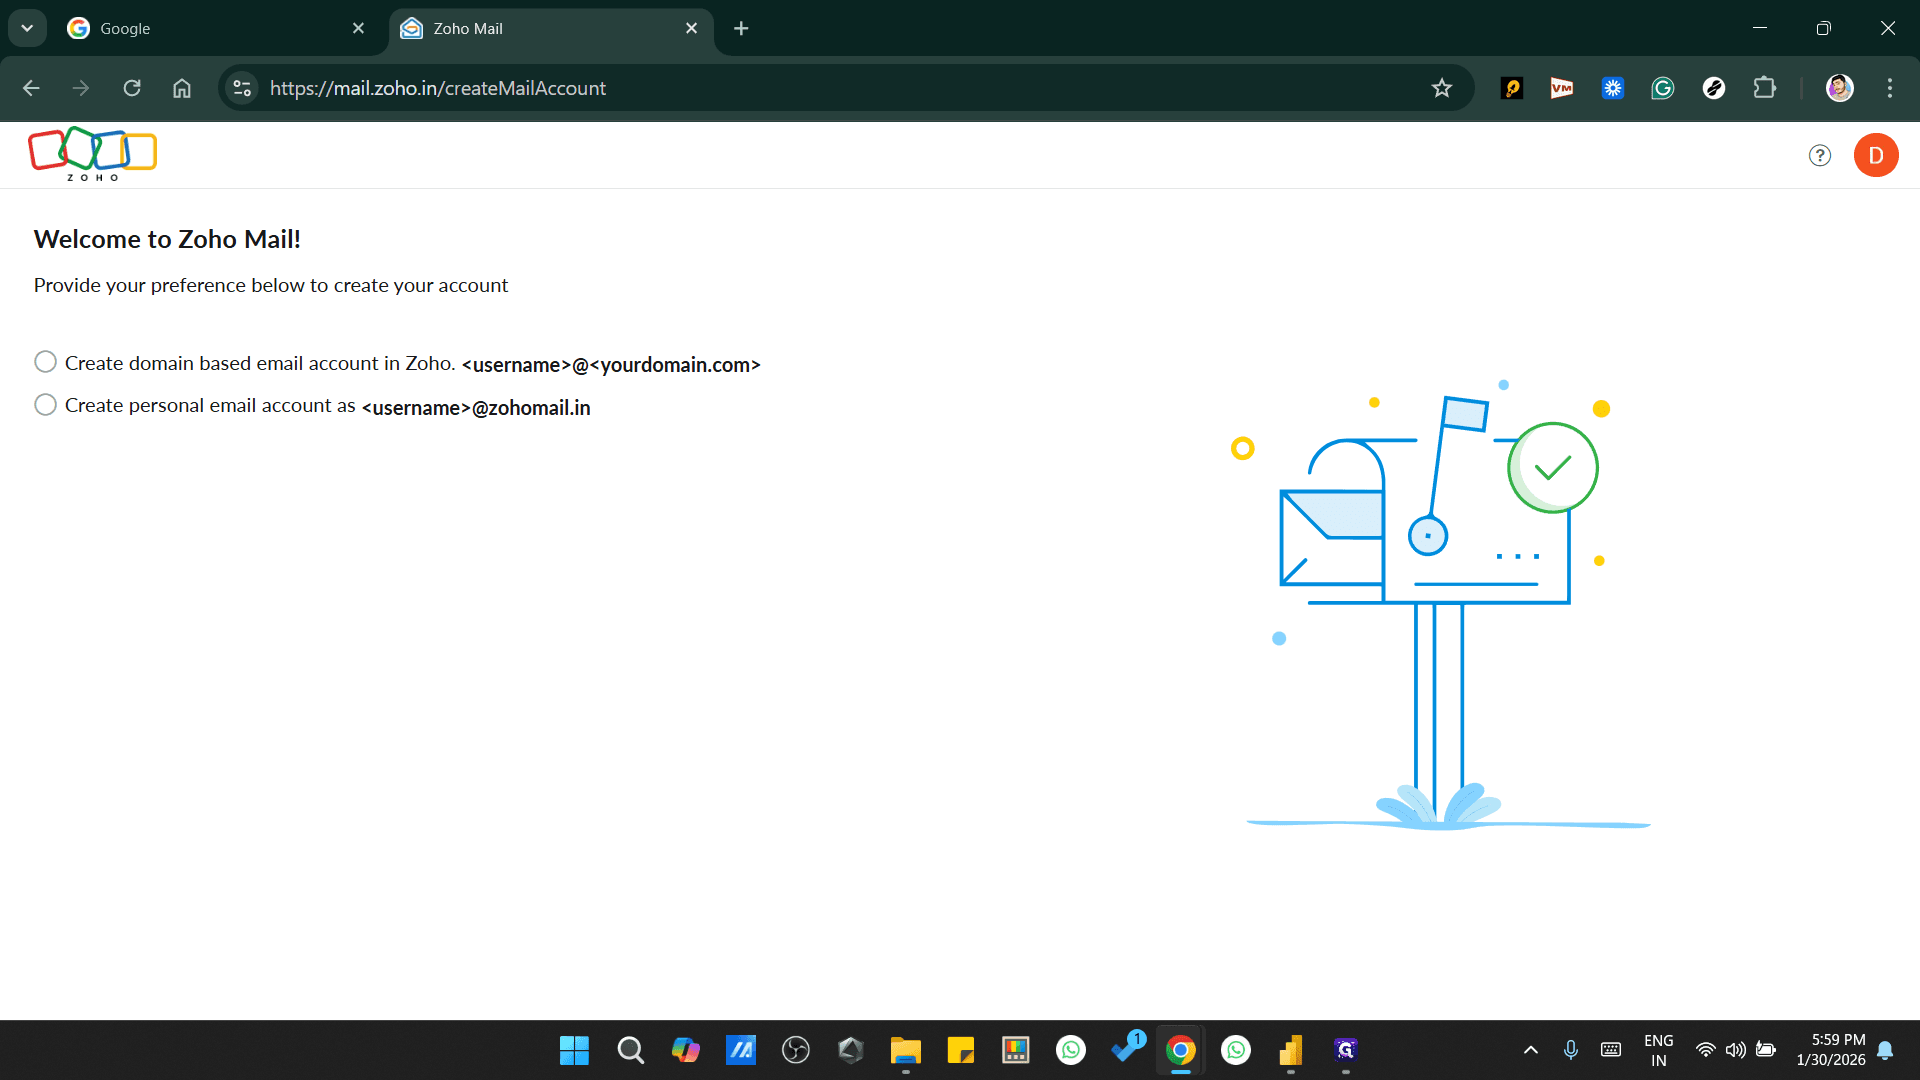Open Chrome from the taskbar
1920x1080 pixels.
point(1180,1050)
